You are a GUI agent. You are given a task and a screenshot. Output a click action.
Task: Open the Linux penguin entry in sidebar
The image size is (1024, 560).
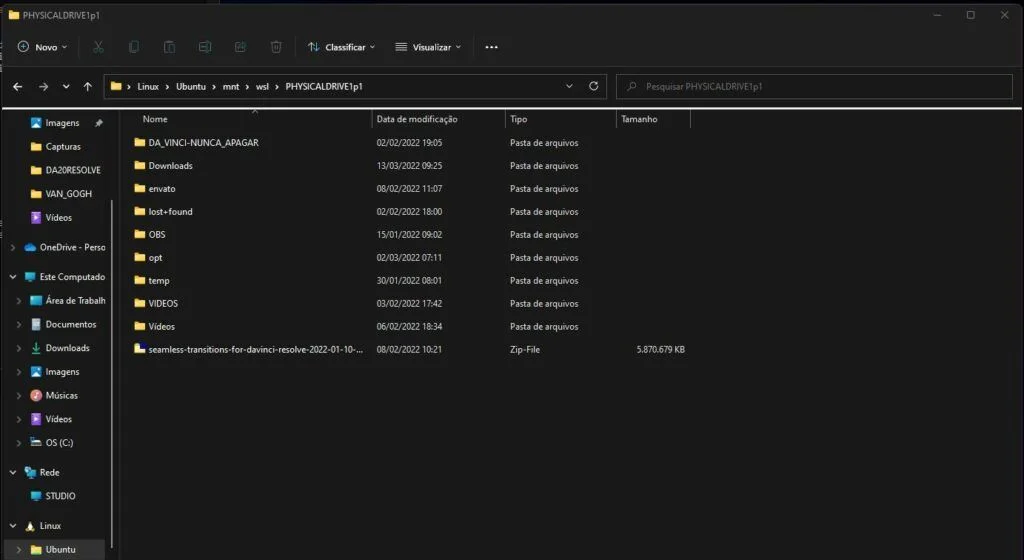42,525
